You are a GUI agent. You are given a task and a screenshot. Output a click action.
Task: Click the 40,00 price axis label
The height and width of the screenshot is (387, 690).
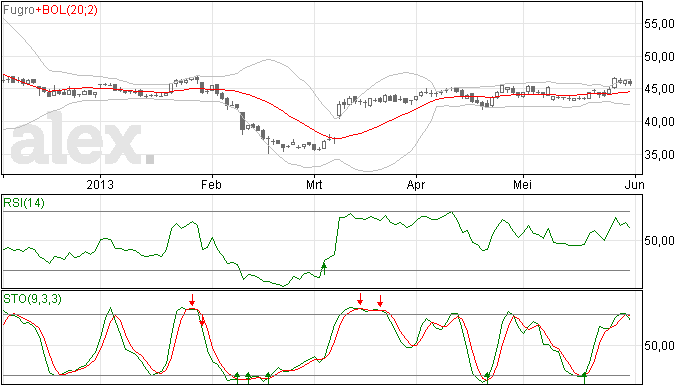pyautogui.click(x=660, y=122)
